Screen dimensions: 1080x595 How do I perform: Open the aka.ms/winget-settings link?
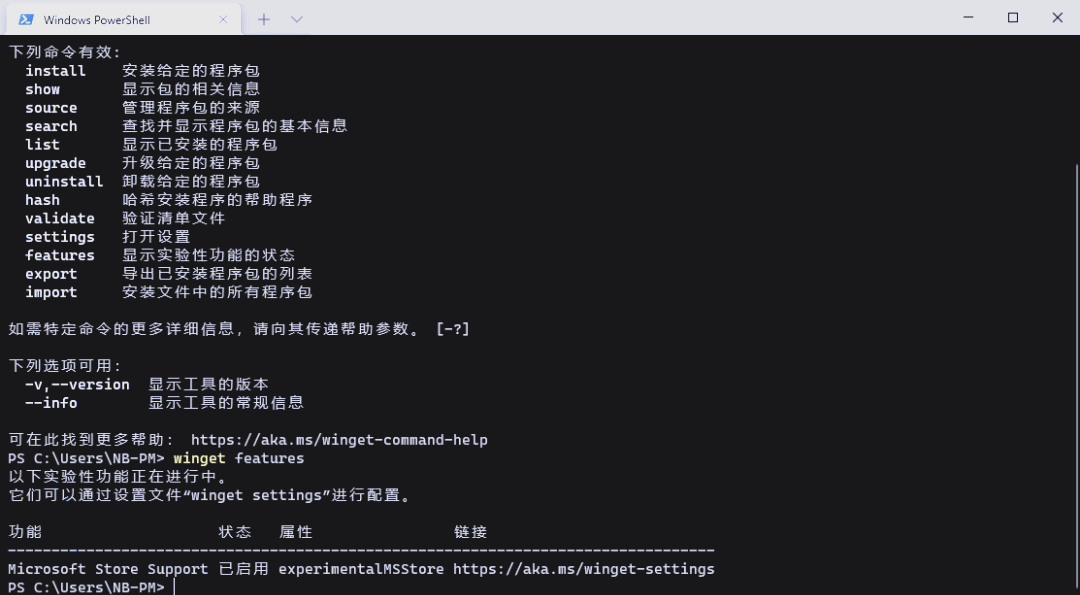coord(583,569)
